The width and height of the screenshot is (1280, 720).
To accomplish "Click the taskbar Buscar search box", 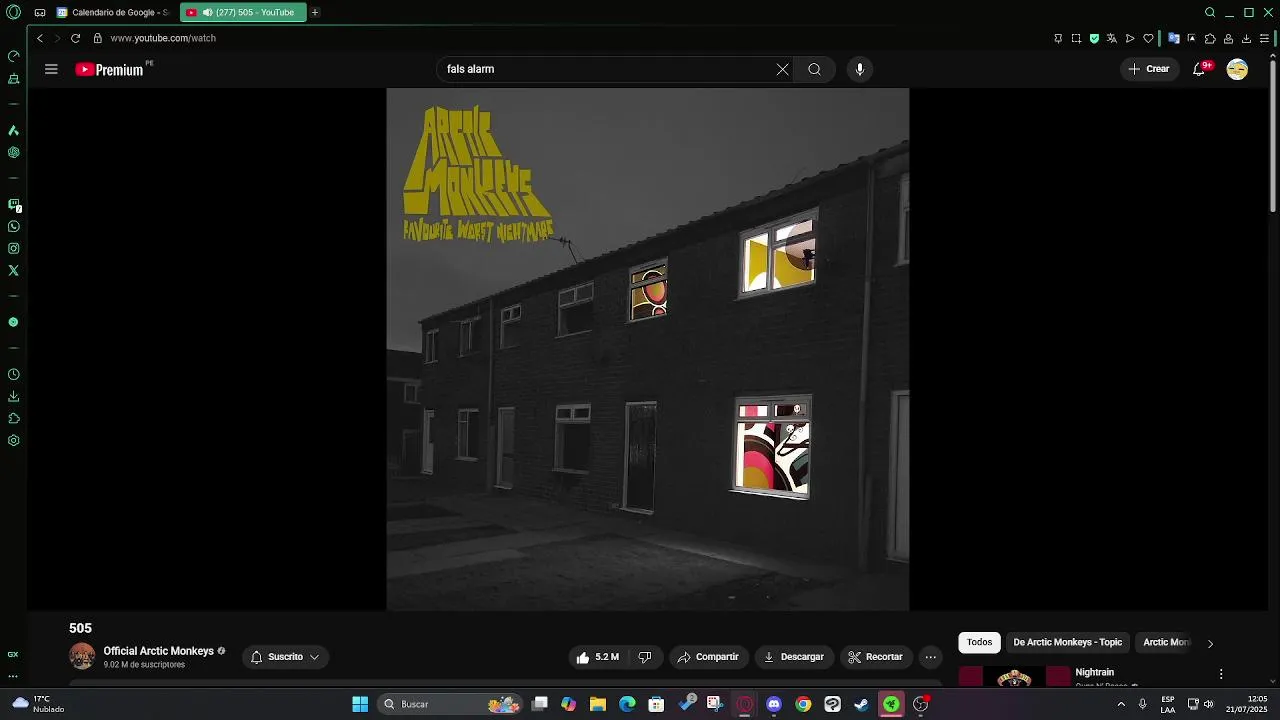I will point(452,704).
